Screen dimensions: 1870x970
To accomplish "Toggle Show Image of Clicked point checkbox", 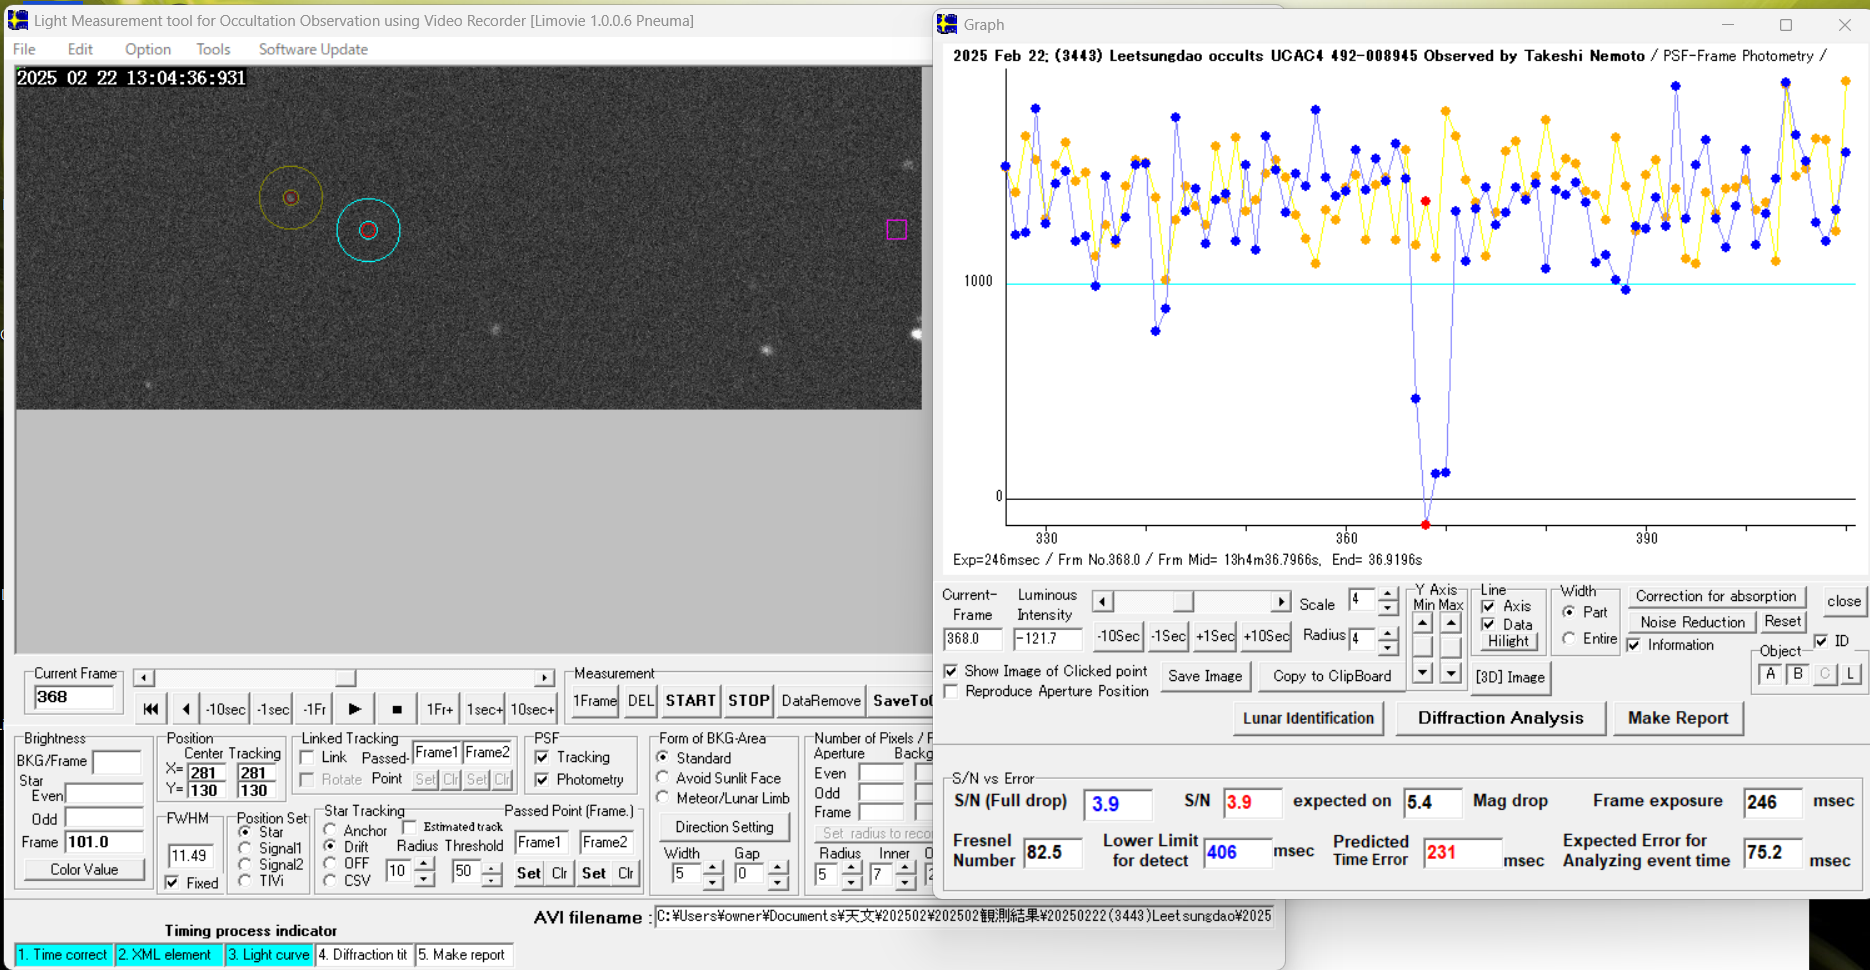I will (951, 671).
